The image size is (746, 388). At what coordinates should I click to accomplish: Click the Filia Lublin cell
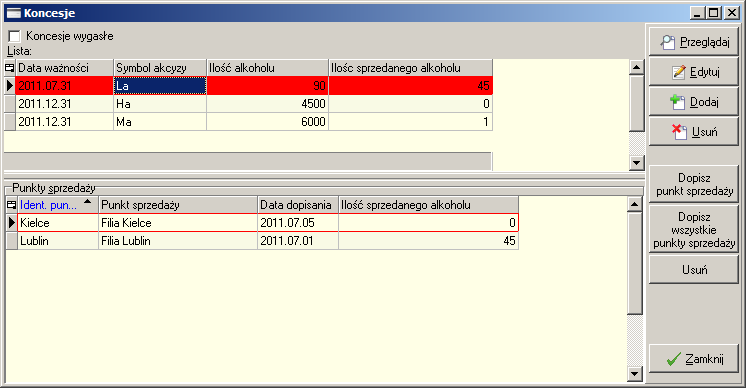pos(178,241)
